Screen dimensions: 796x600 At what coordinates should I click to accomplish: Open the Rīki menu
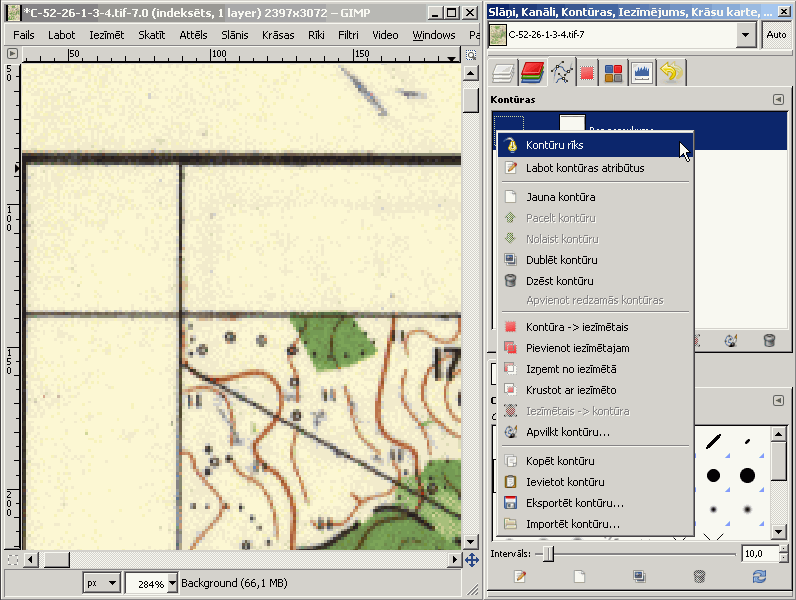click(316, 35)
